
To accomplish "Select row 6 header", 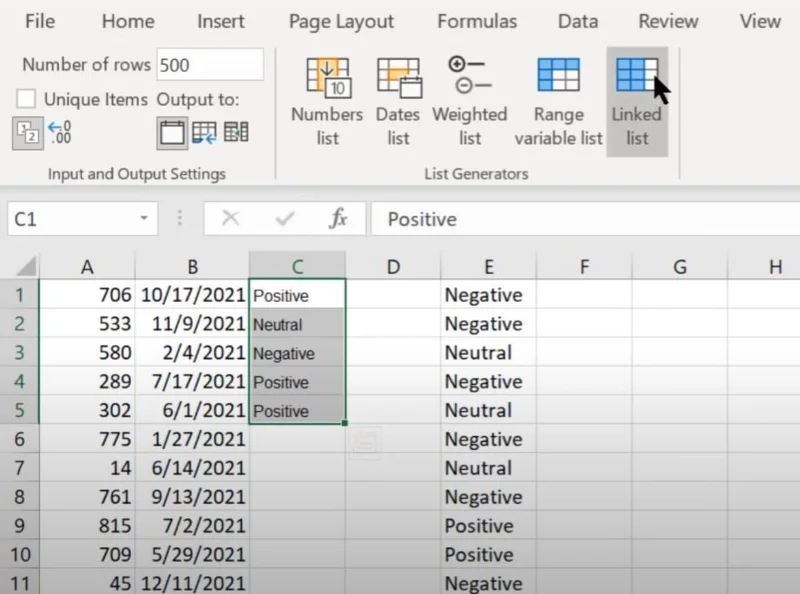I will pos(19,439).
